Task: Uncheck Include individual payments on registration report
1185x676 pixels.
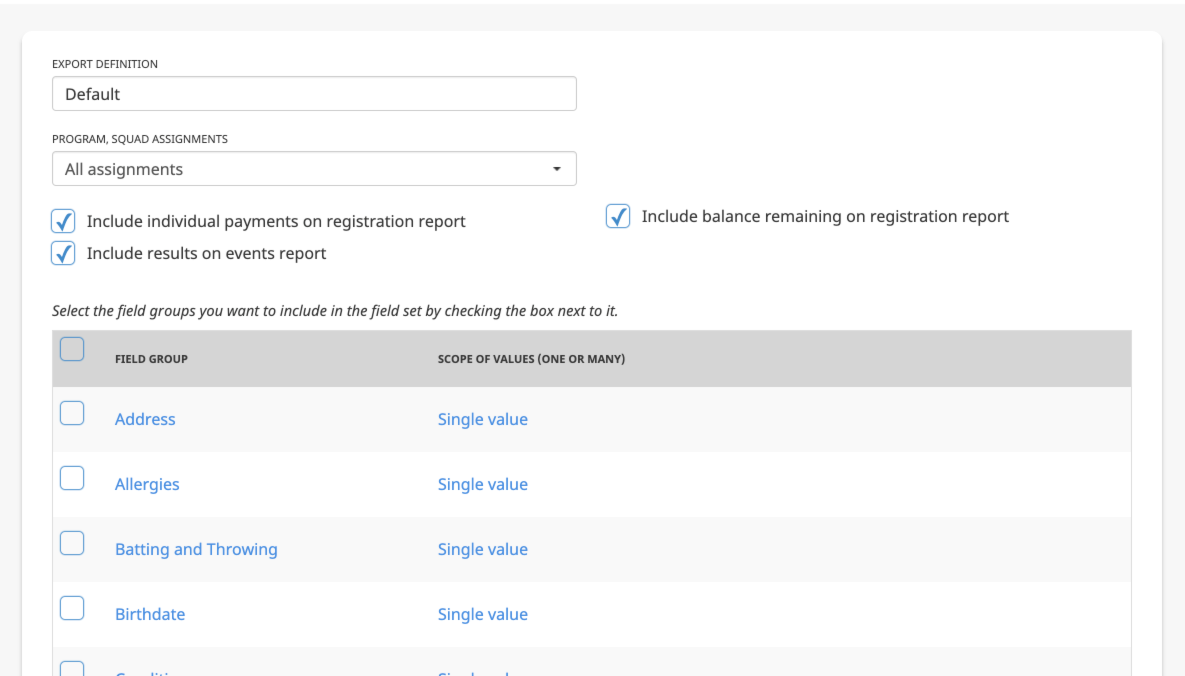Action: [x=63, y=222]
